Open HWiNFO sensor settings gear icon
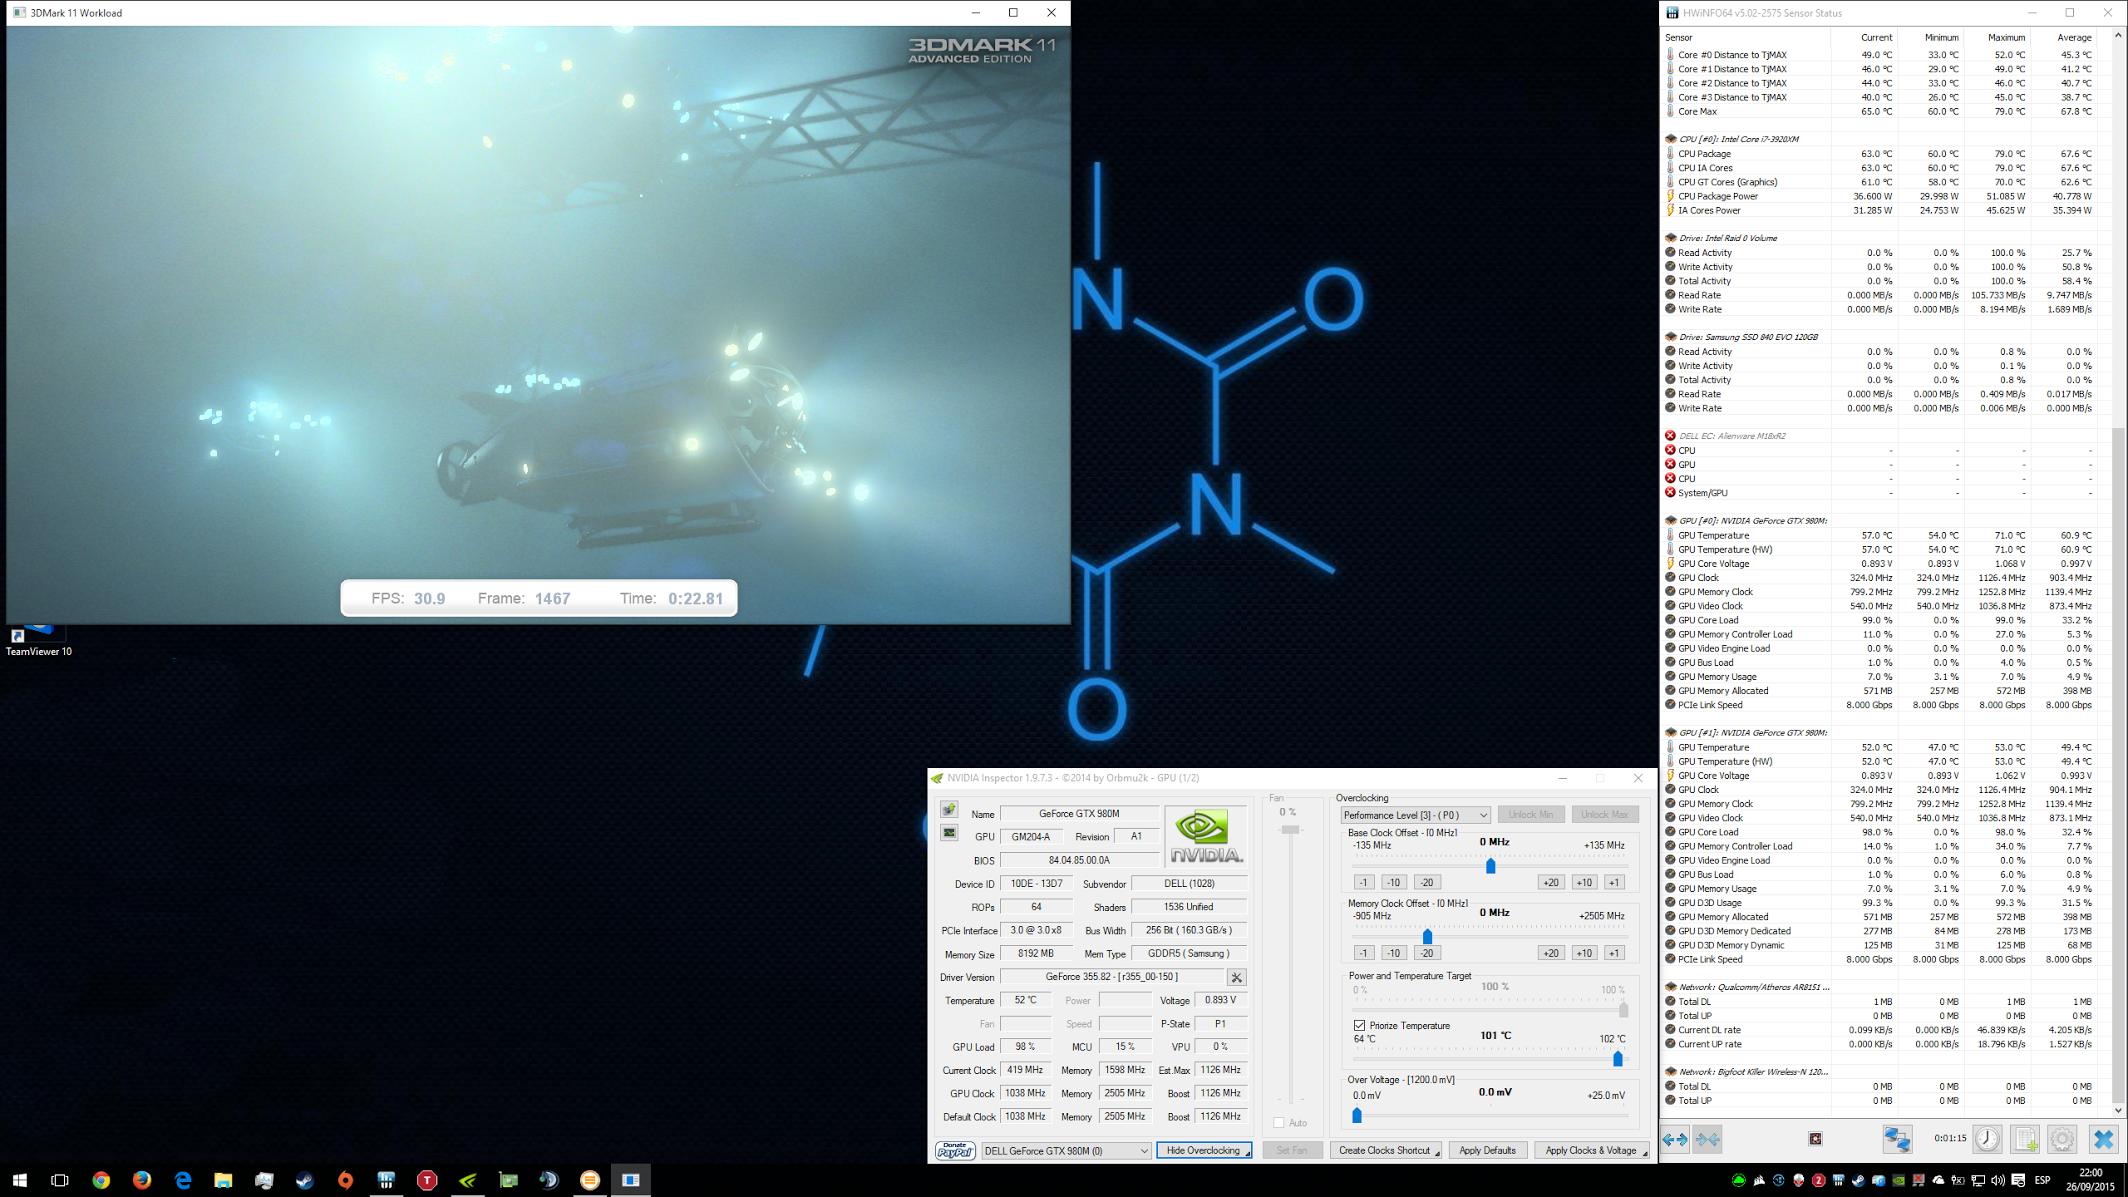Screen dimensions: 2128x1197 pyautogui.click(x=2062, y=1139)
